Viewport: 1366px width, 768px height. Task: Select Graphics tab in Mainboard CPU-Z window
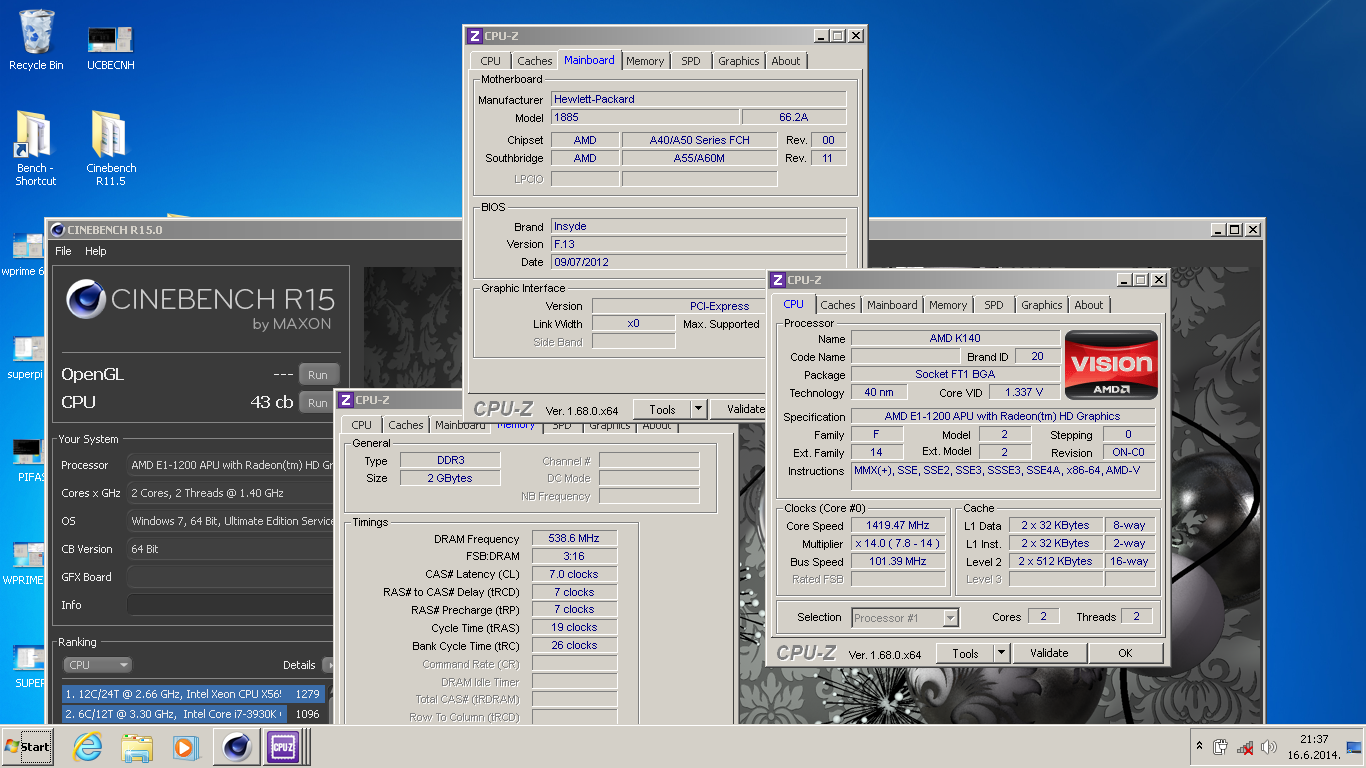pyautogui.click(x=738, y=61)
